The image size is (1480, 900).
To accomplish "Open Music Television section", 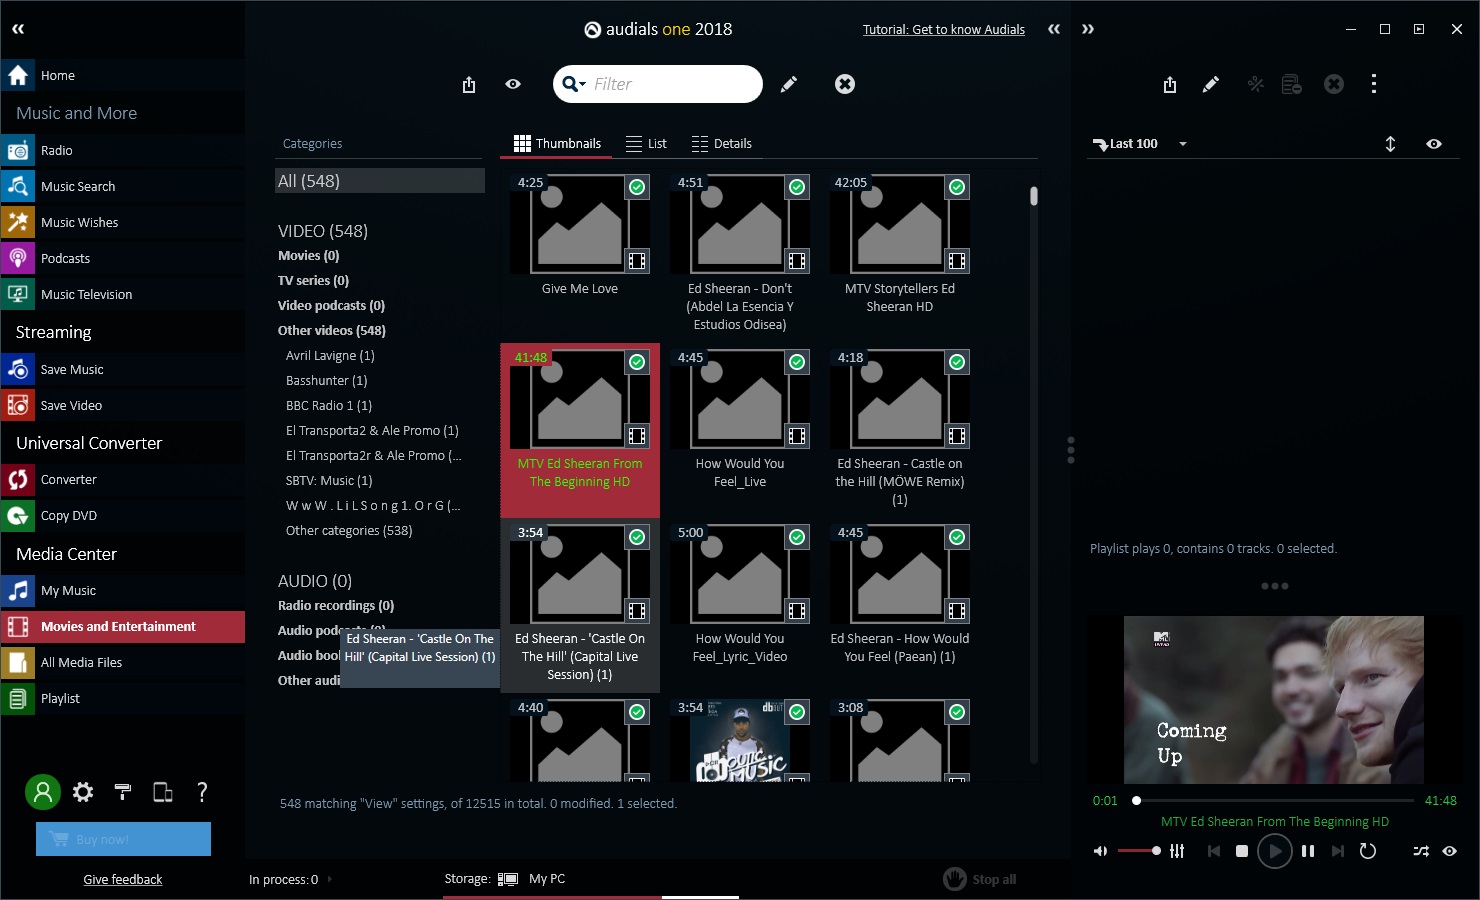I will pyautogui.click(x=122, y=294).
